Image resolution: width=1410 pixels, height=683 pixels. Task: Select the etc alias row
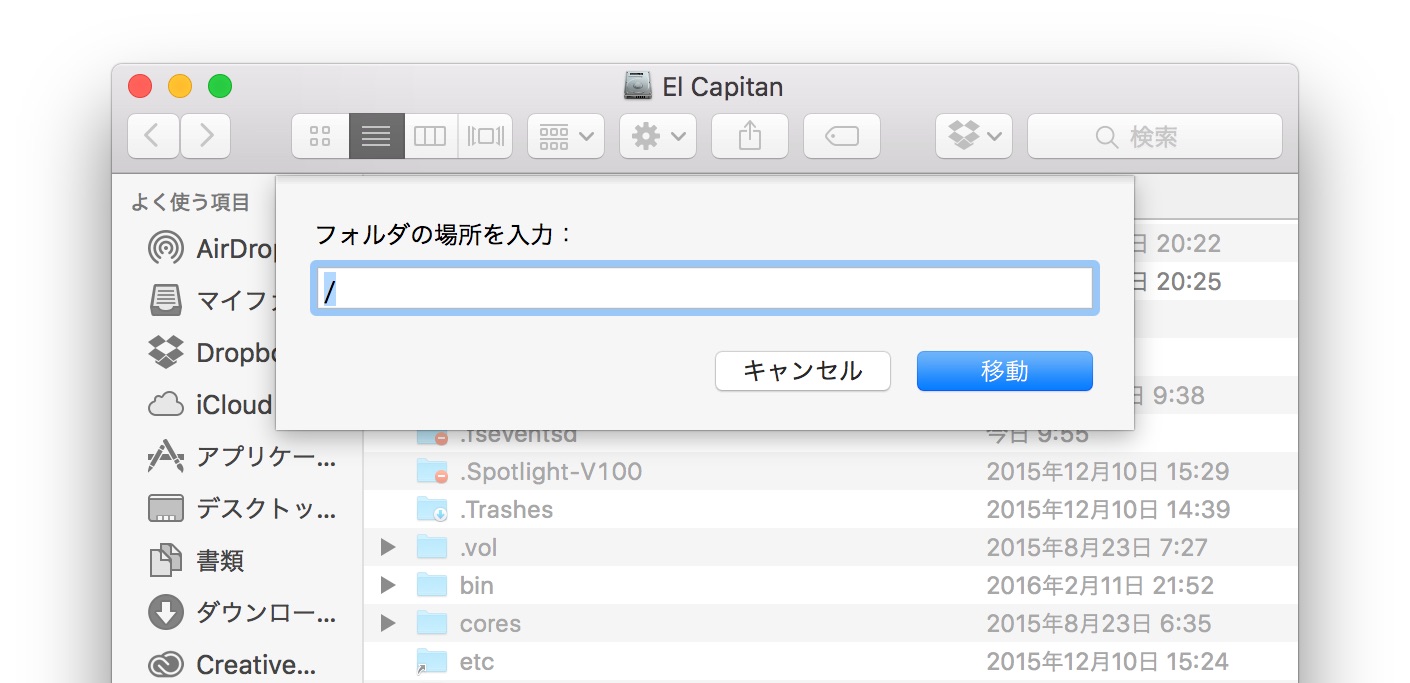point(830,661)
